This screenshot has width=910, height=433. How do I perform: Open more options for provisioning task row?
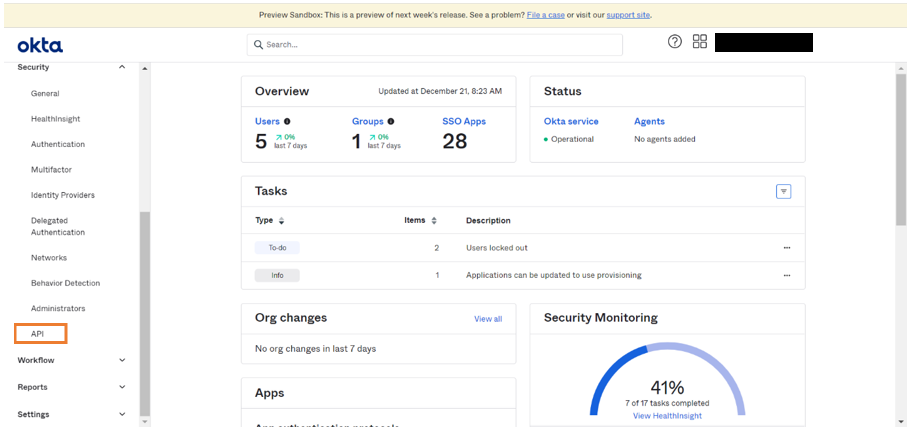coord(787,275)
